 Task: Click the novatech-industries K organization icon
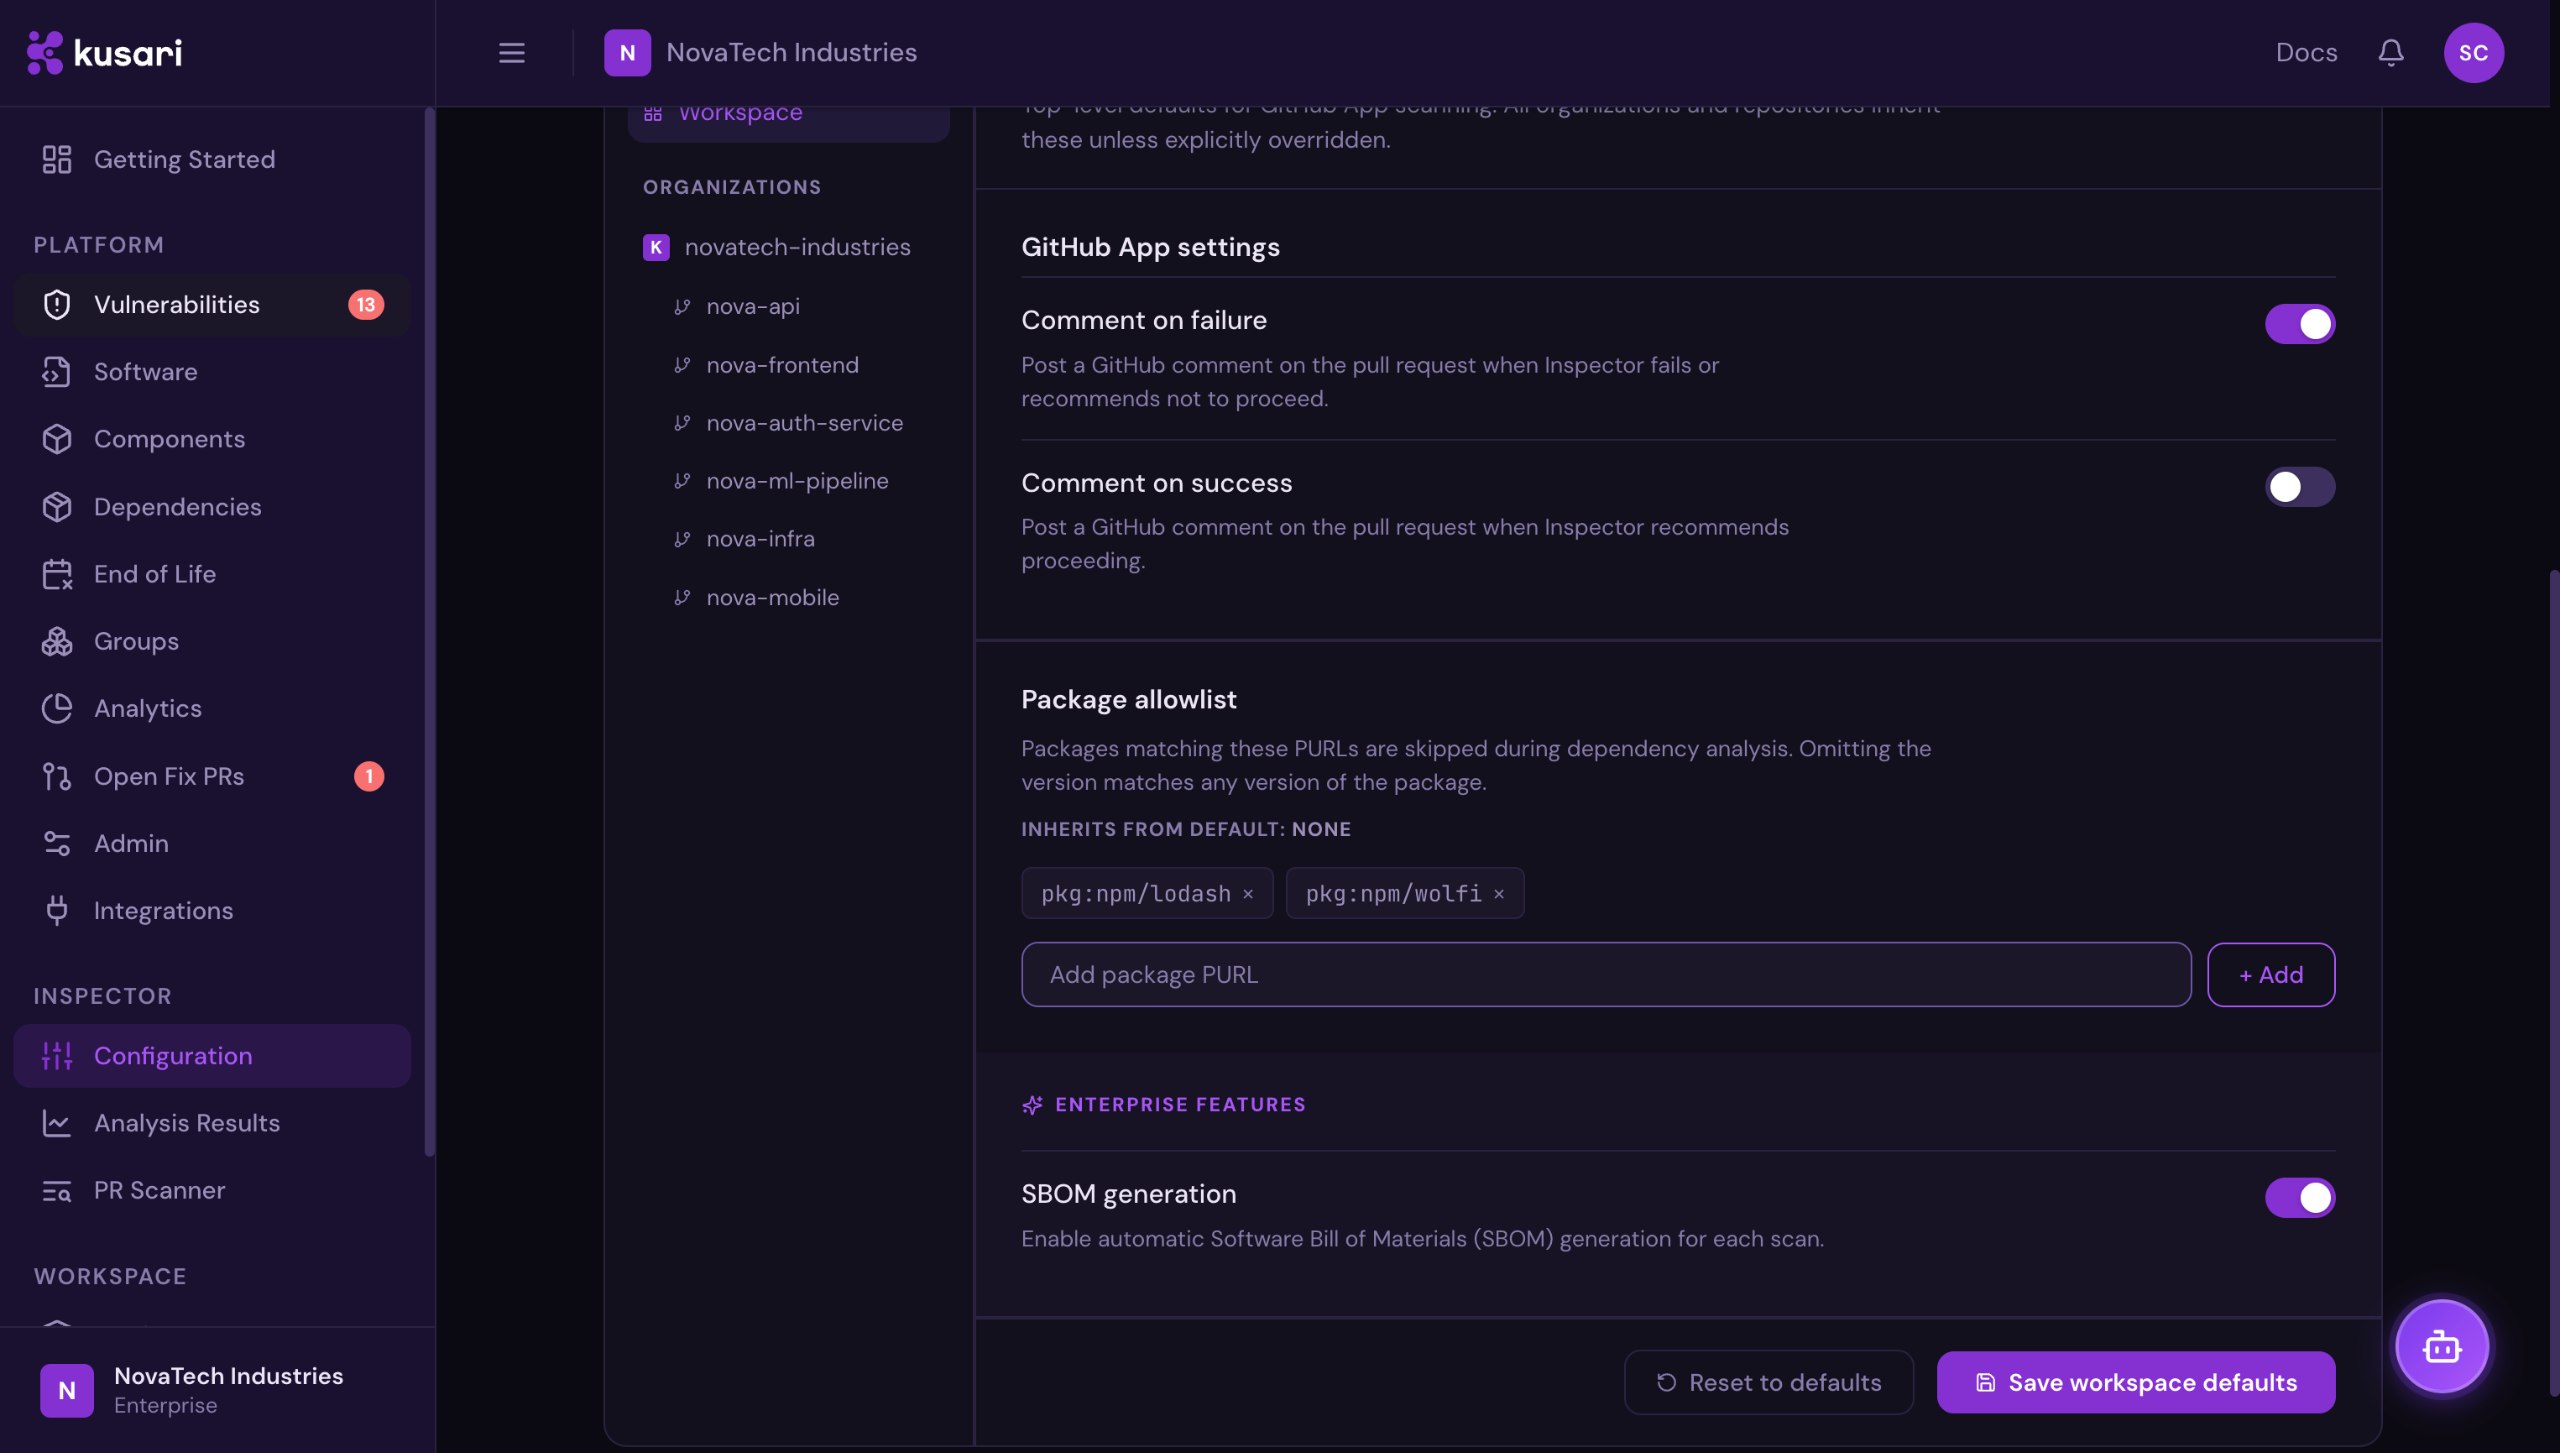pos(656,247)
